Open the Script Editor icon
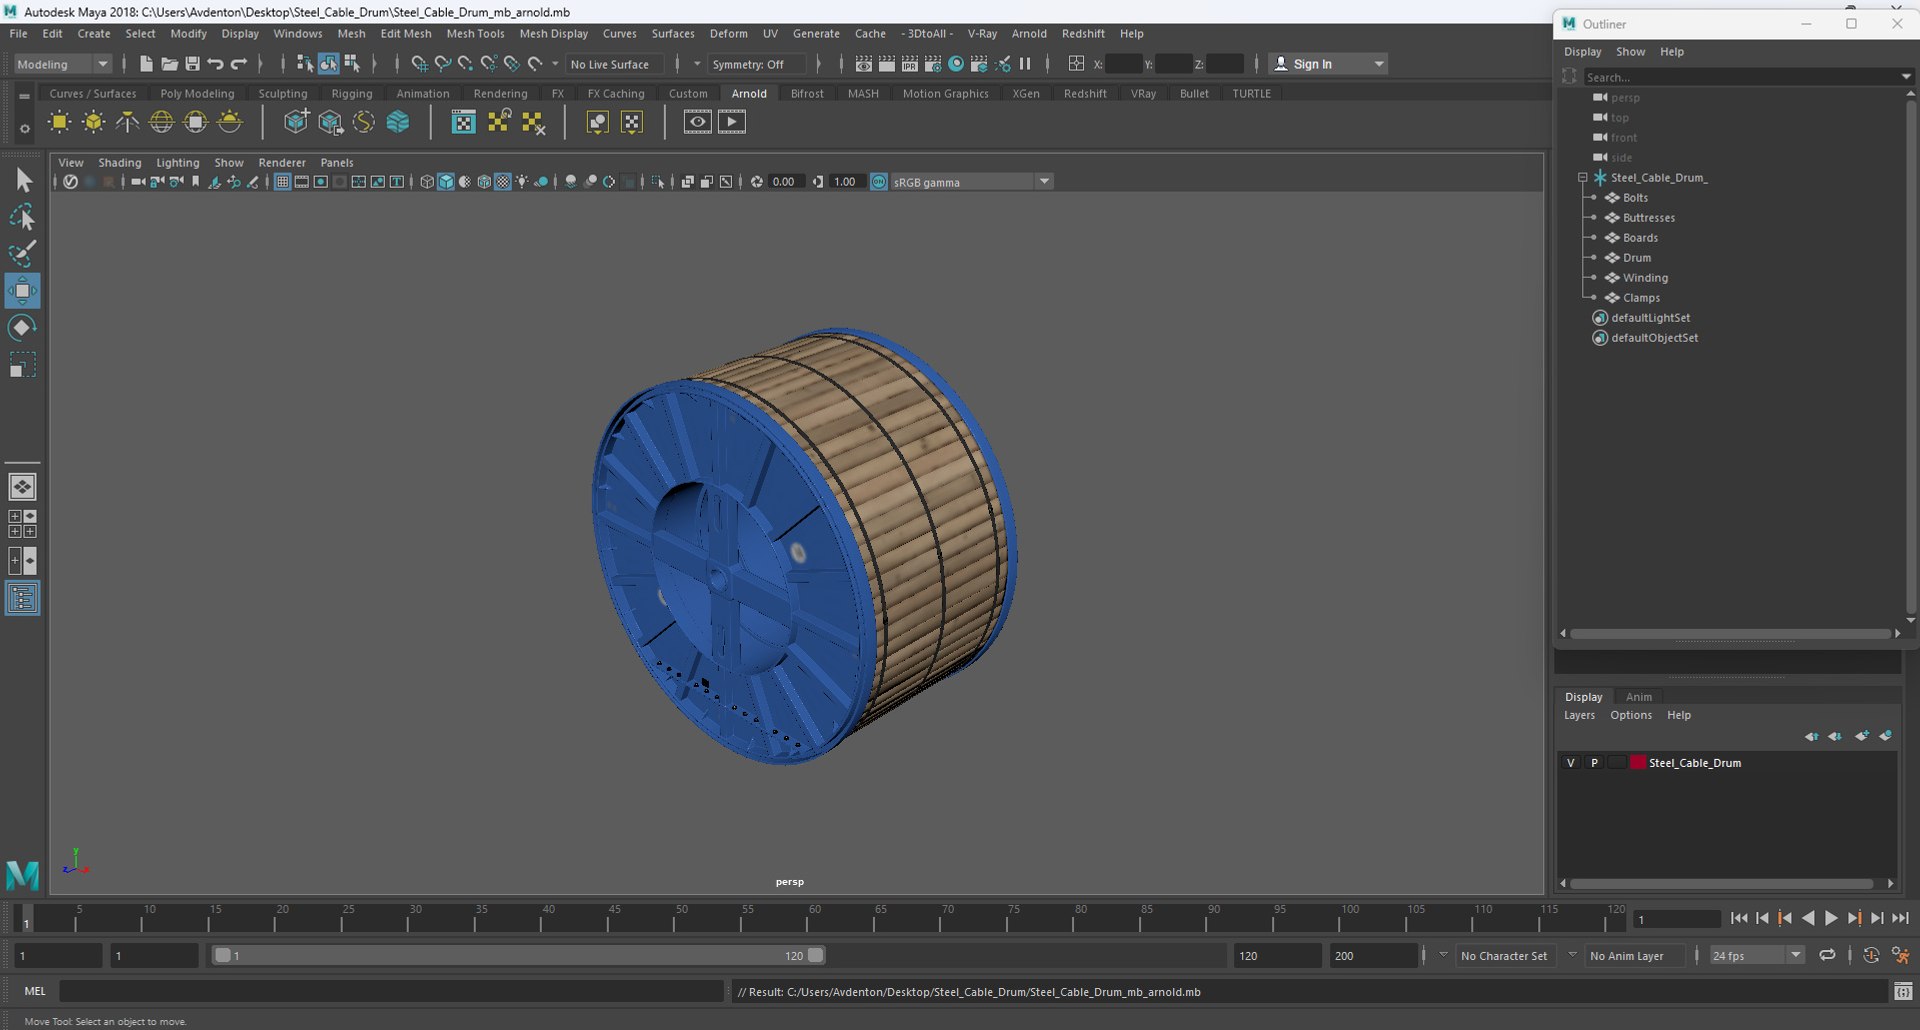The width and height of the screenshot is (1920, 1030). pyautogui.click(x=1903, y=992)
